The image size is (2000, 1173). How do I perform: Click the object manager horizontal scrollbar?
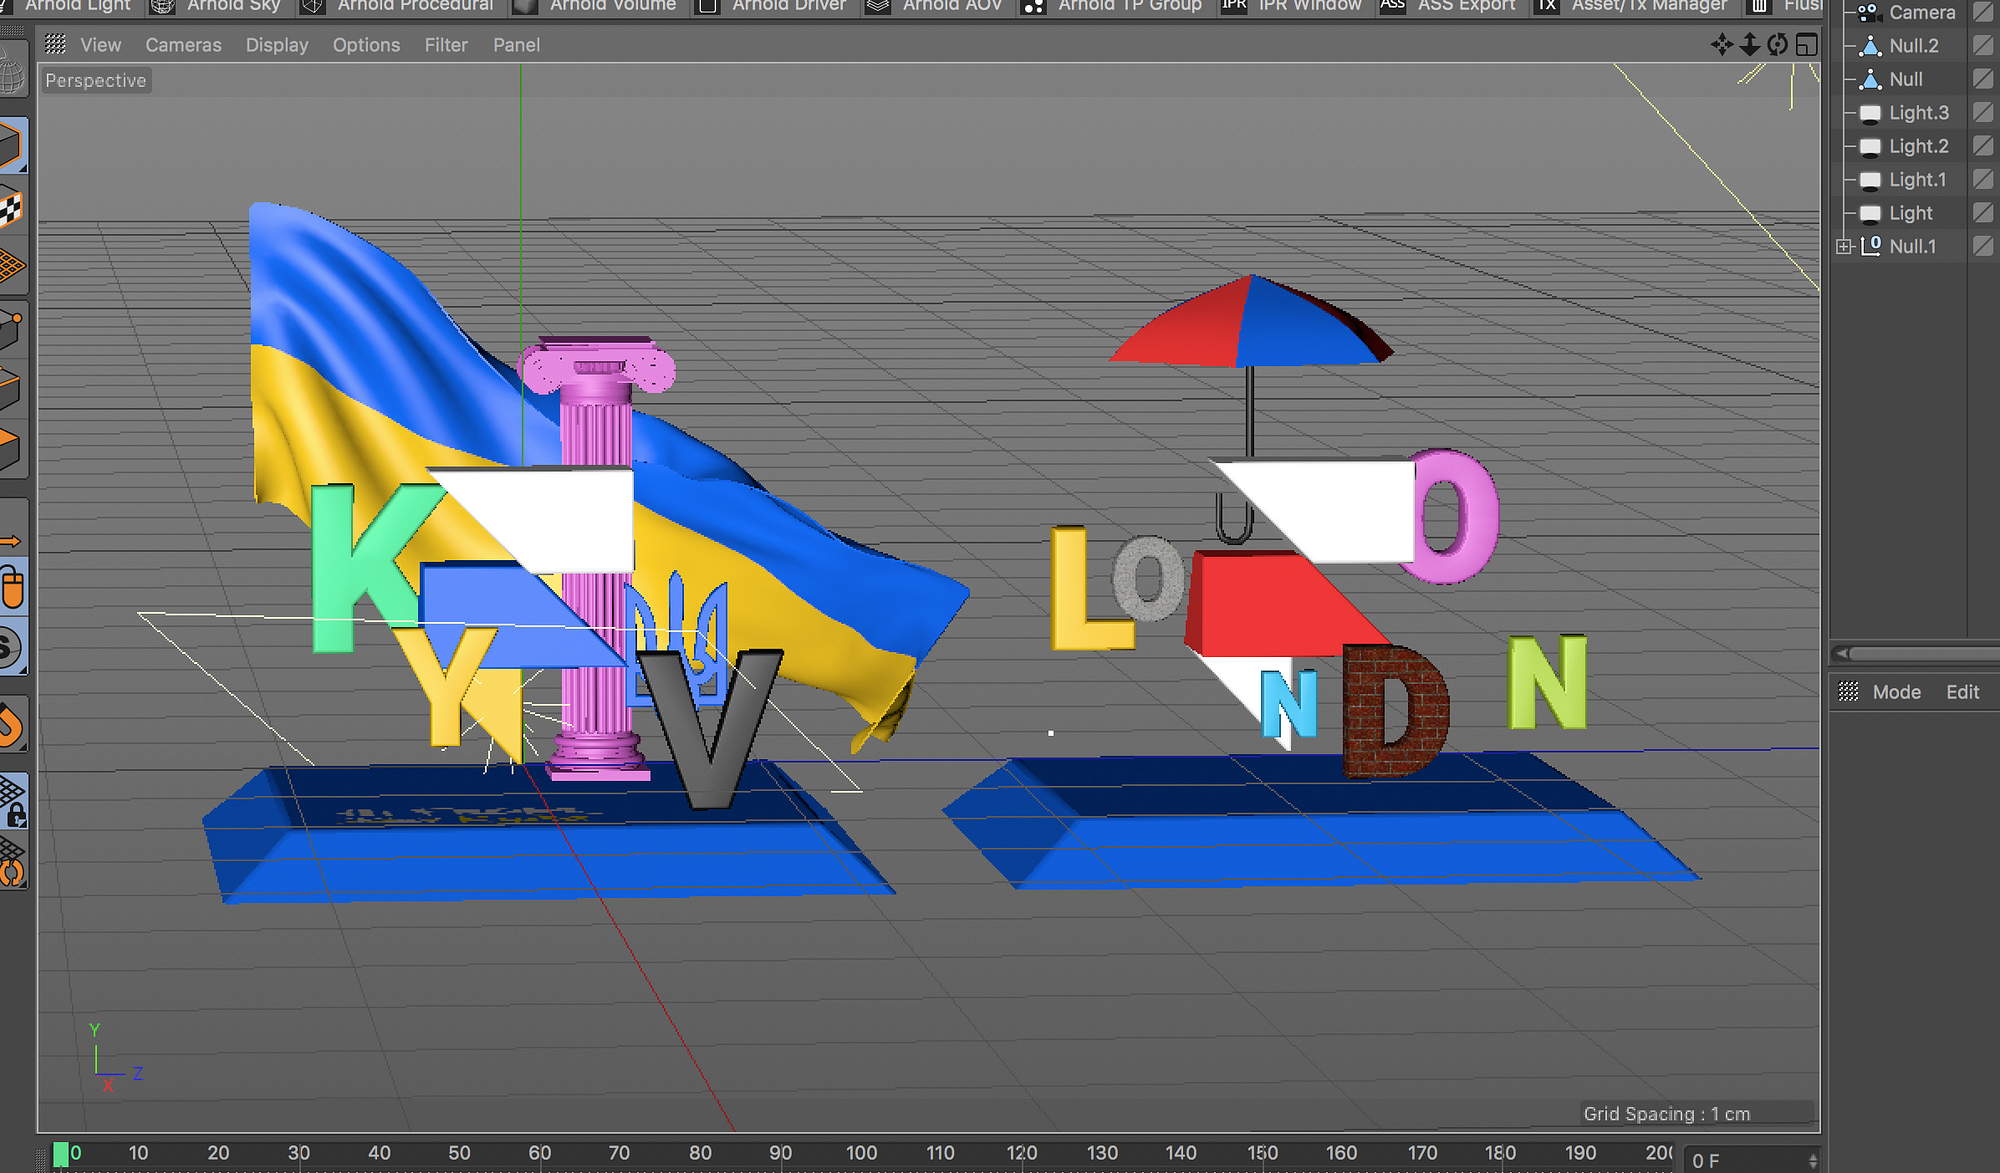click(1924, 653)
